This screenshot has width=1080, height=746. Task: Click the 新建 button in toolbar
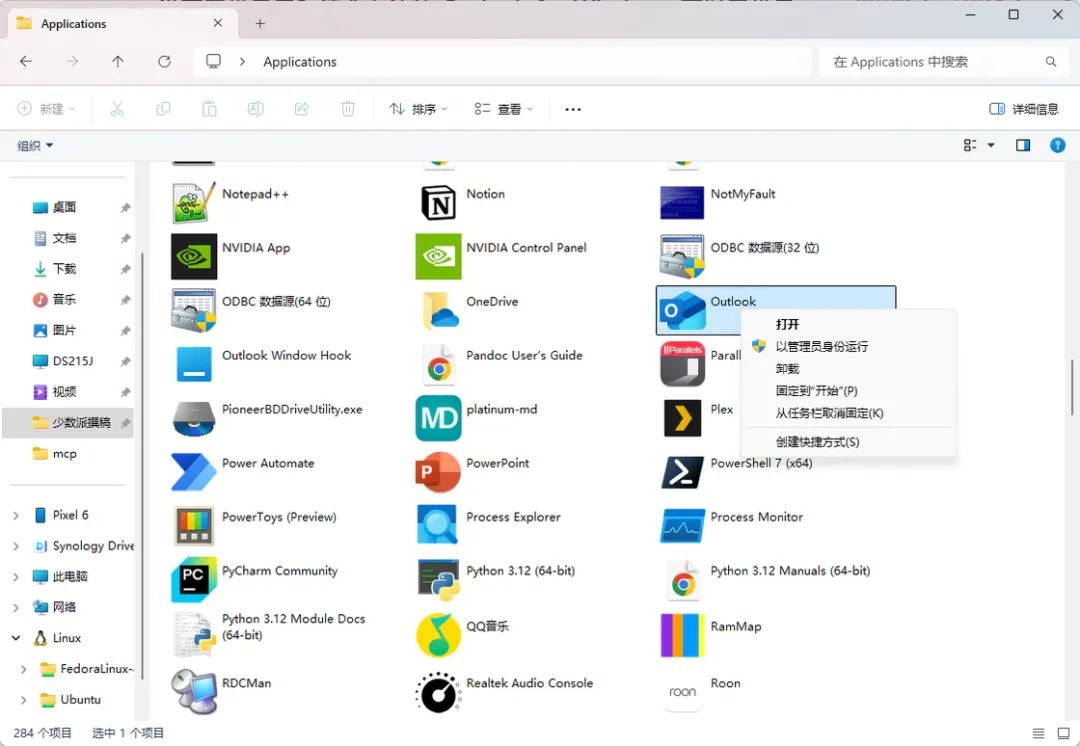tap(46, 109)
